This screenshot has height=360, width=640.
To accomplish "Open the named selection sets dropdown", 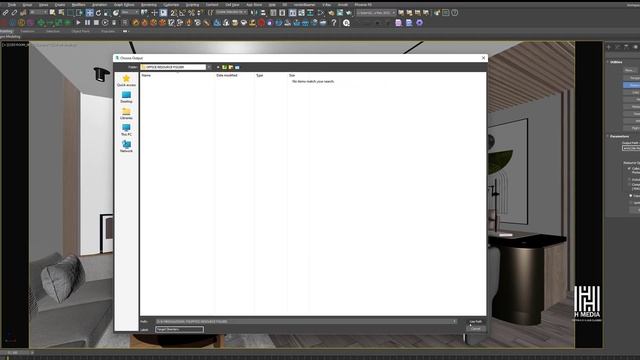I will point(231,13).
